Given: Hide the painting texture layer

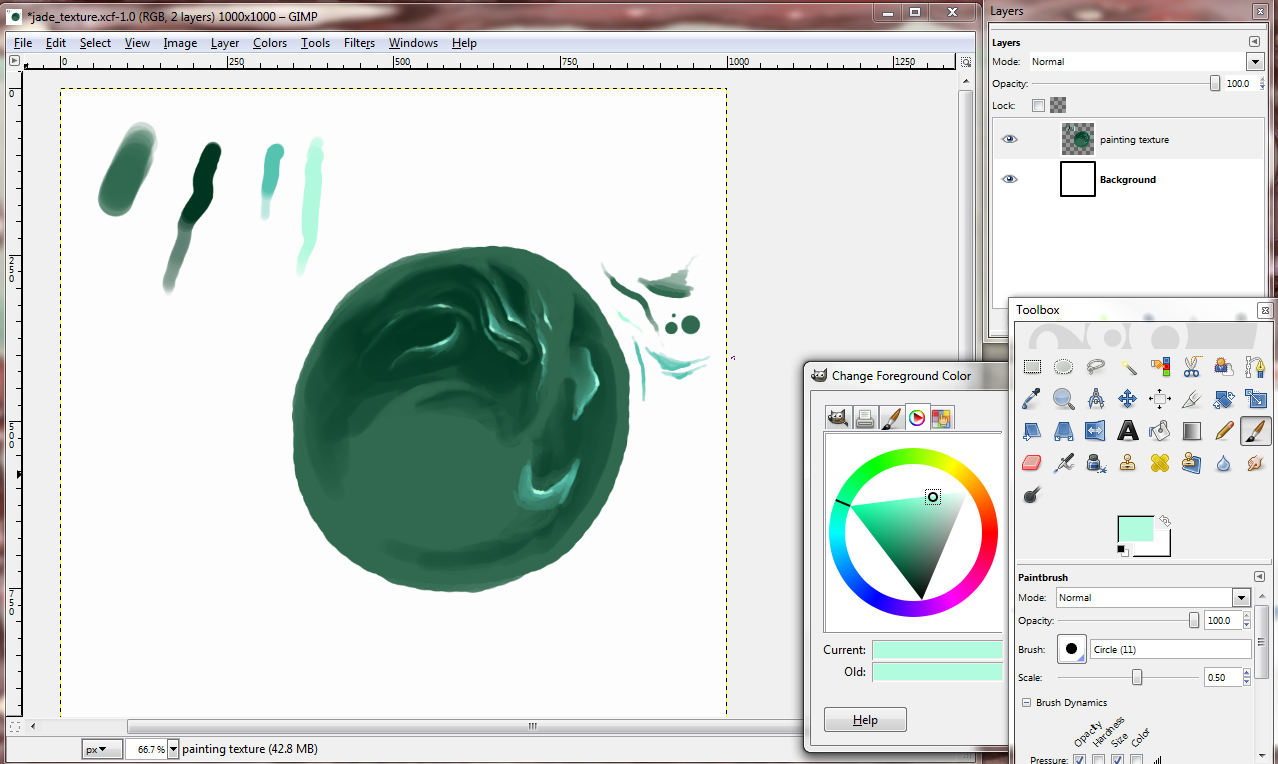Looking at the screenshot, I should click(1009, 140).
